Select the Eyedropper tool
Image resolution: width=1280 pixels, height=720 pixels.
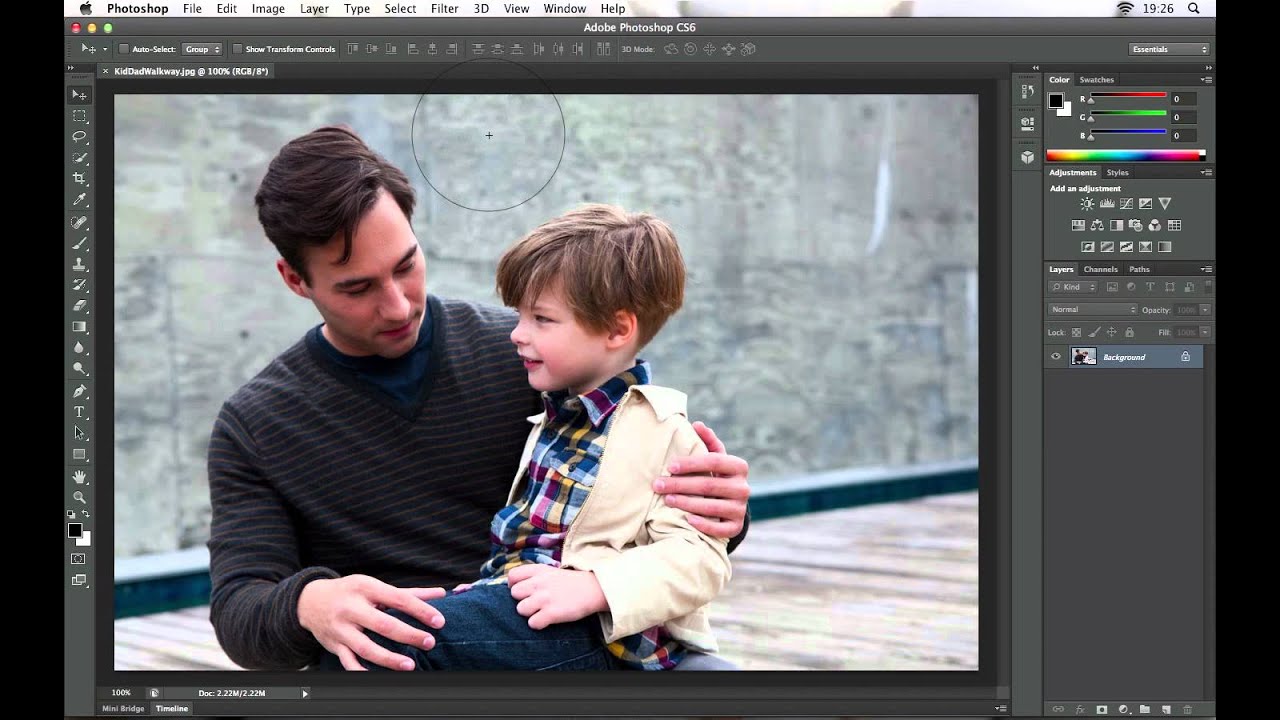[x=79, y=200]
